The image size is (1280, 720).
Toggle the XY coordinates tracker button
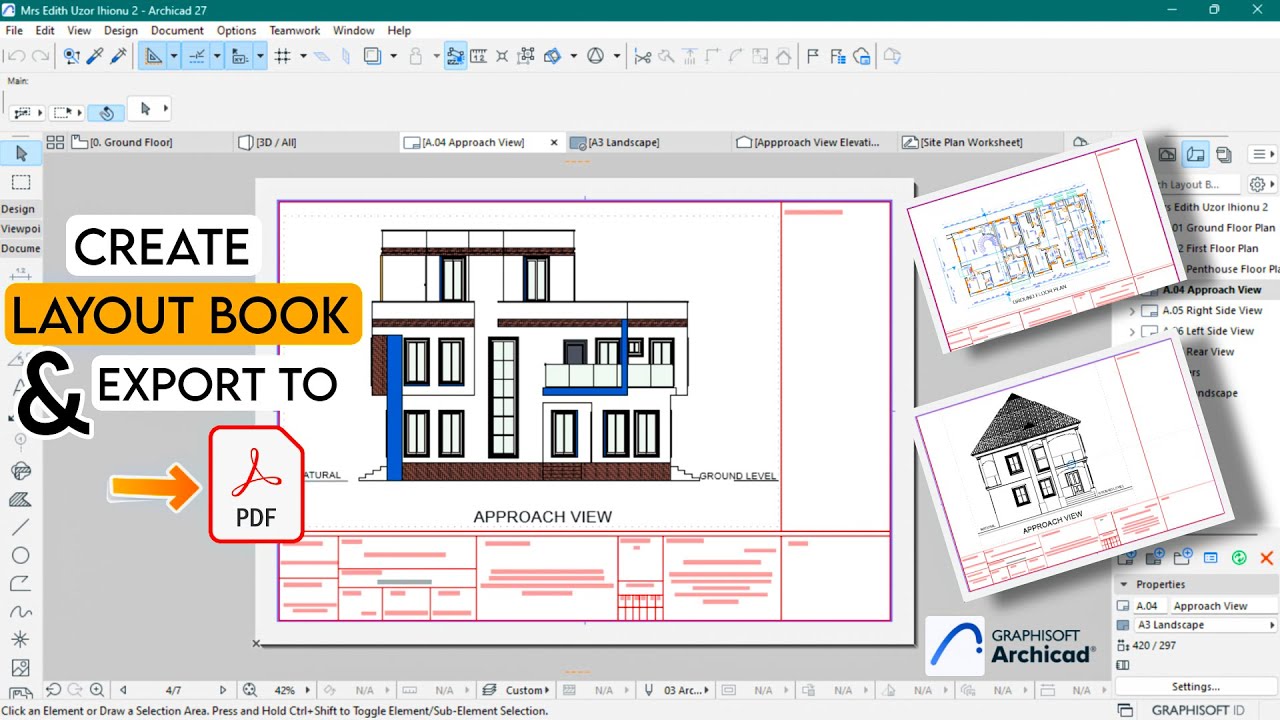coord(239,56)
